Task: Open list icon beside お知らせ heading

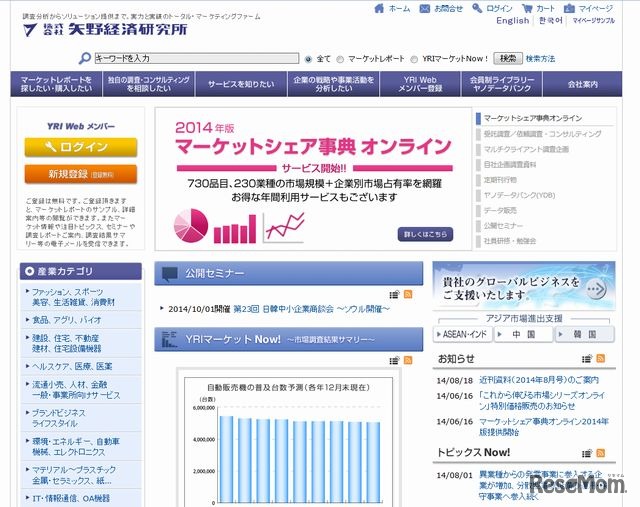Action: 587,359
